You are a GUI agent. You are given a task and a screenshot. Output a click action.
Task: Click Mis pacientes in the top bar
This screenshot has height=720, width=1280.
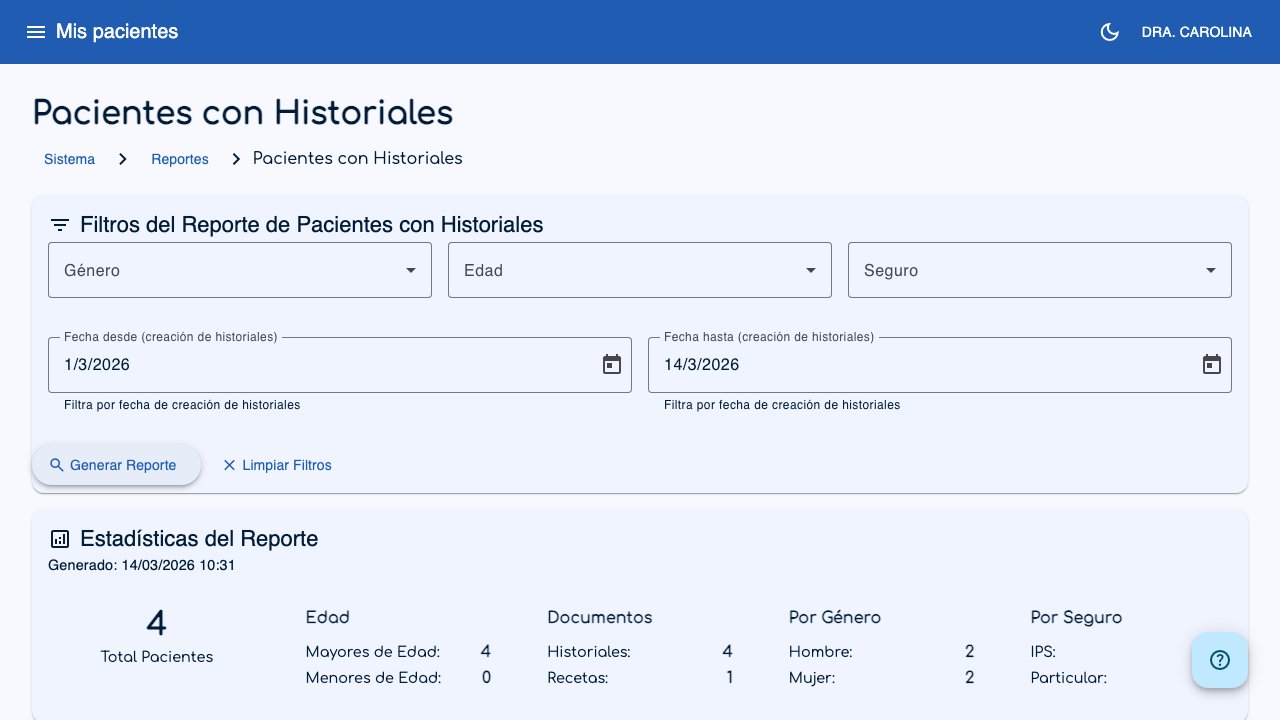(x=117, y=31)
